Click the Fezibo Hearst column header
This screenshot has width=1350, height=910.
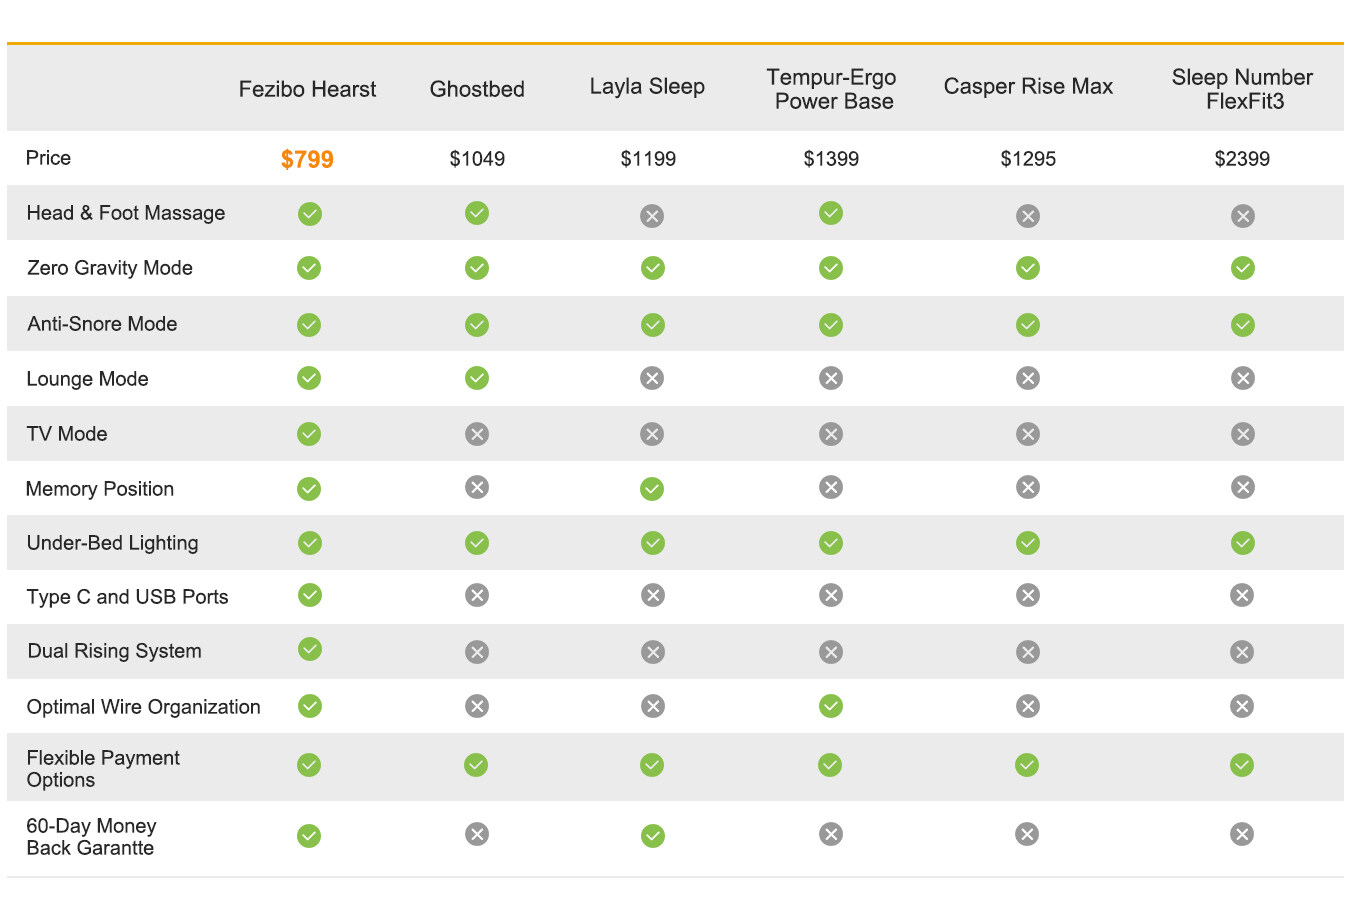point(307,89)
